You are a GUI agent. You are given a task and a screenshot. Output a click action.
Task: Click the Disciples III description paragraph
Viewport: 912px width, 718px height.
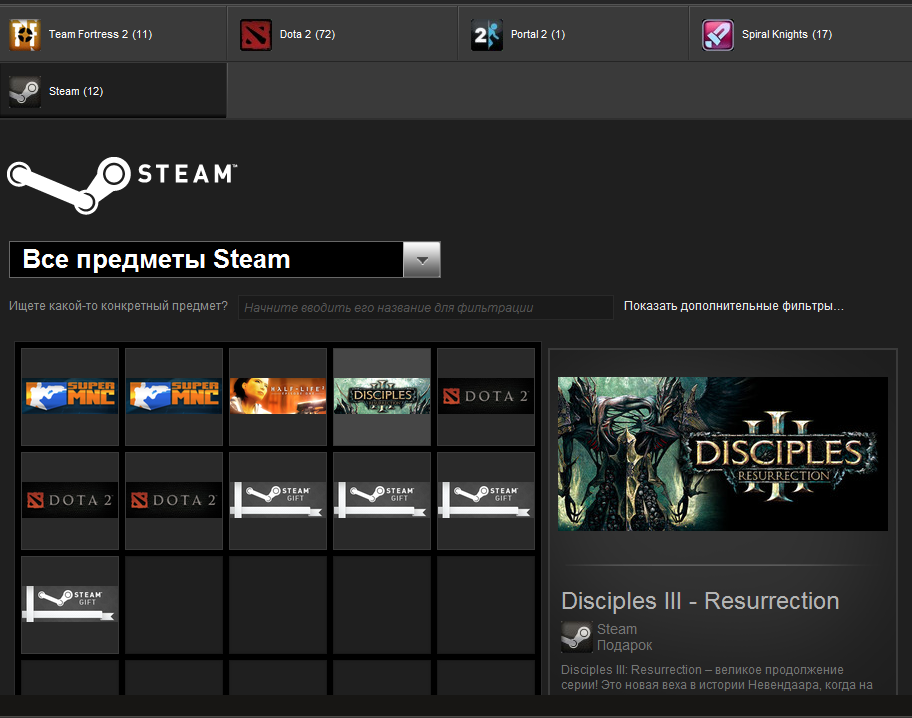pos(717,677)
